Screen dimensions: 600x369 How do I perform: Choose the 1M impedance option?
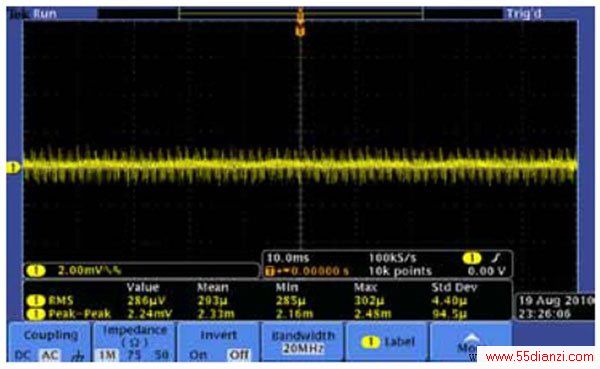coord(107,355)
